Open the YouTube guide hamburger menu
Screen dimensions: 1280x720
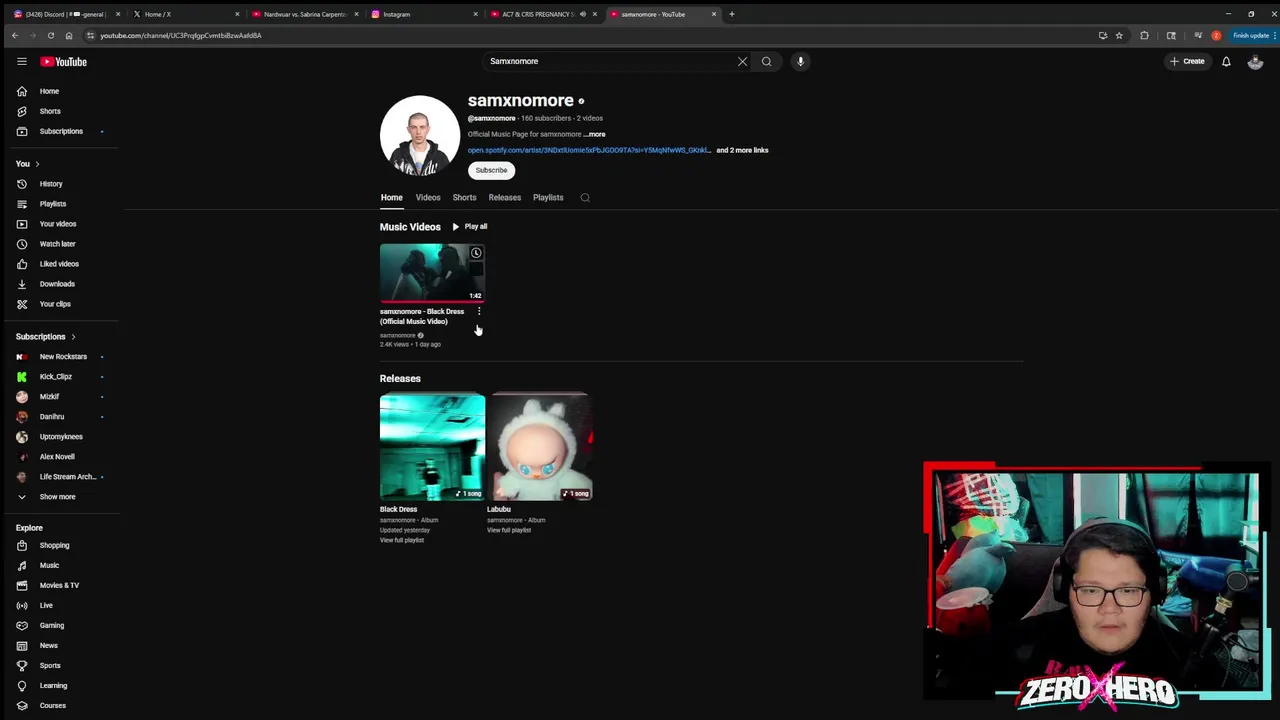pos(21,61)
